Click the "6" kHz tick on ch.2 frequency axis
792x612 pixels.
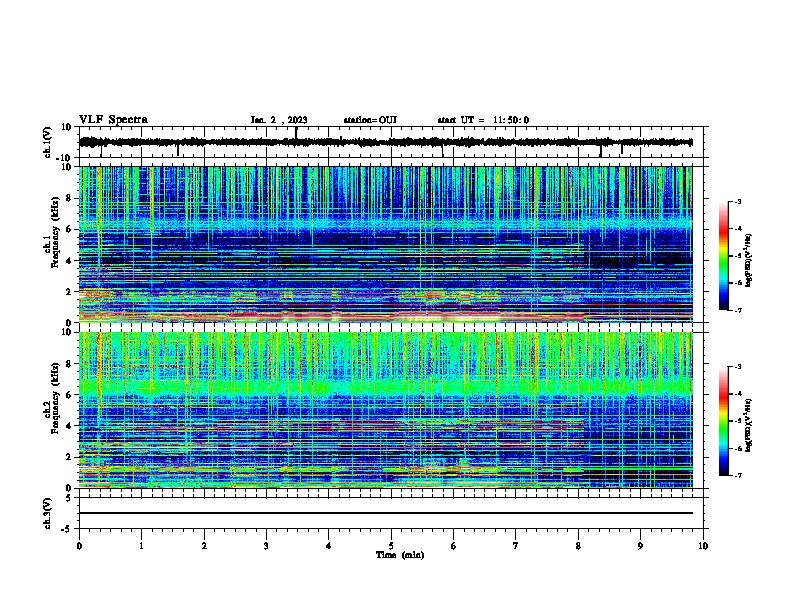coord(69,395)
